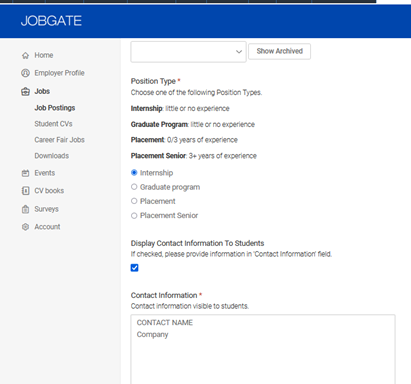Image resolution: width=411 pixels, height=384 pixels.
Task: Uncheck Display Contact Information To Students checkbox
Action: point(134,268)
